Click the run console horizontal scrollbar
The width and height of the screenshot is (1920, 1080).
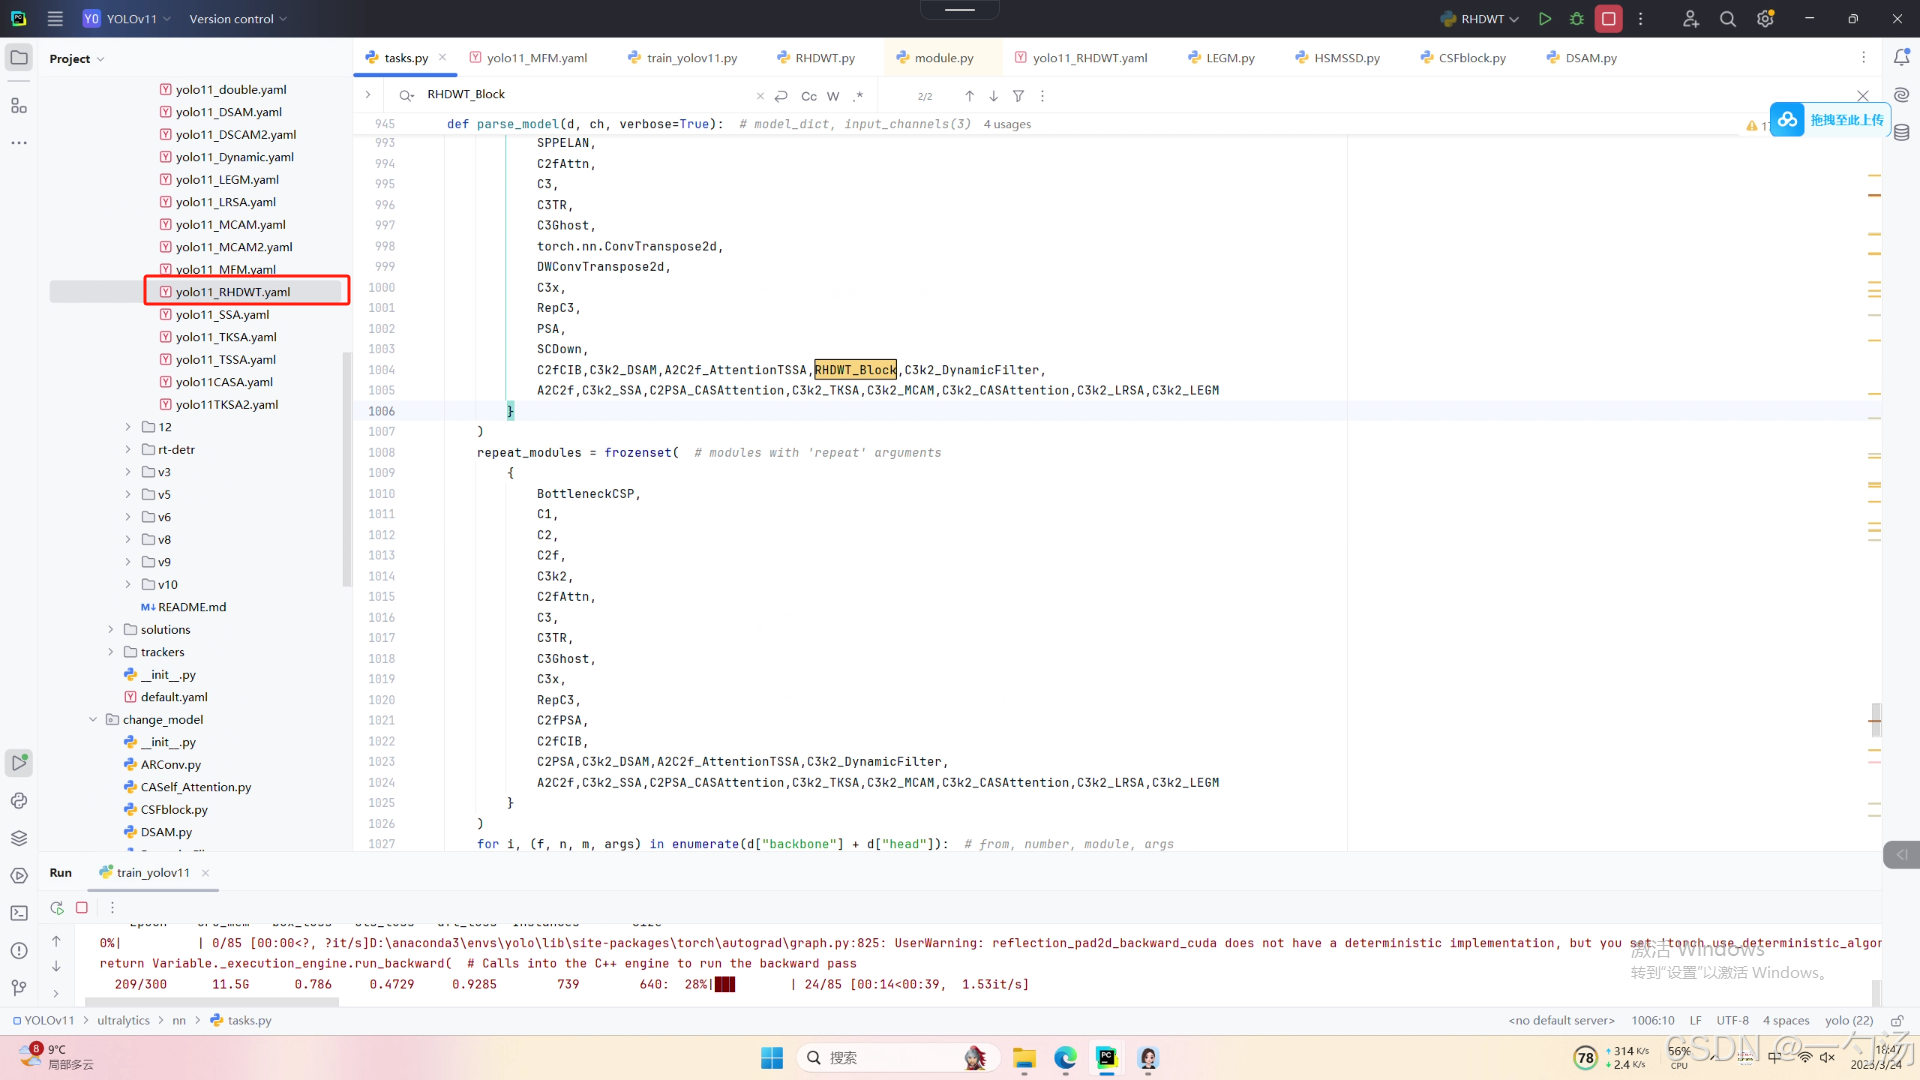tap(212, 1002)
